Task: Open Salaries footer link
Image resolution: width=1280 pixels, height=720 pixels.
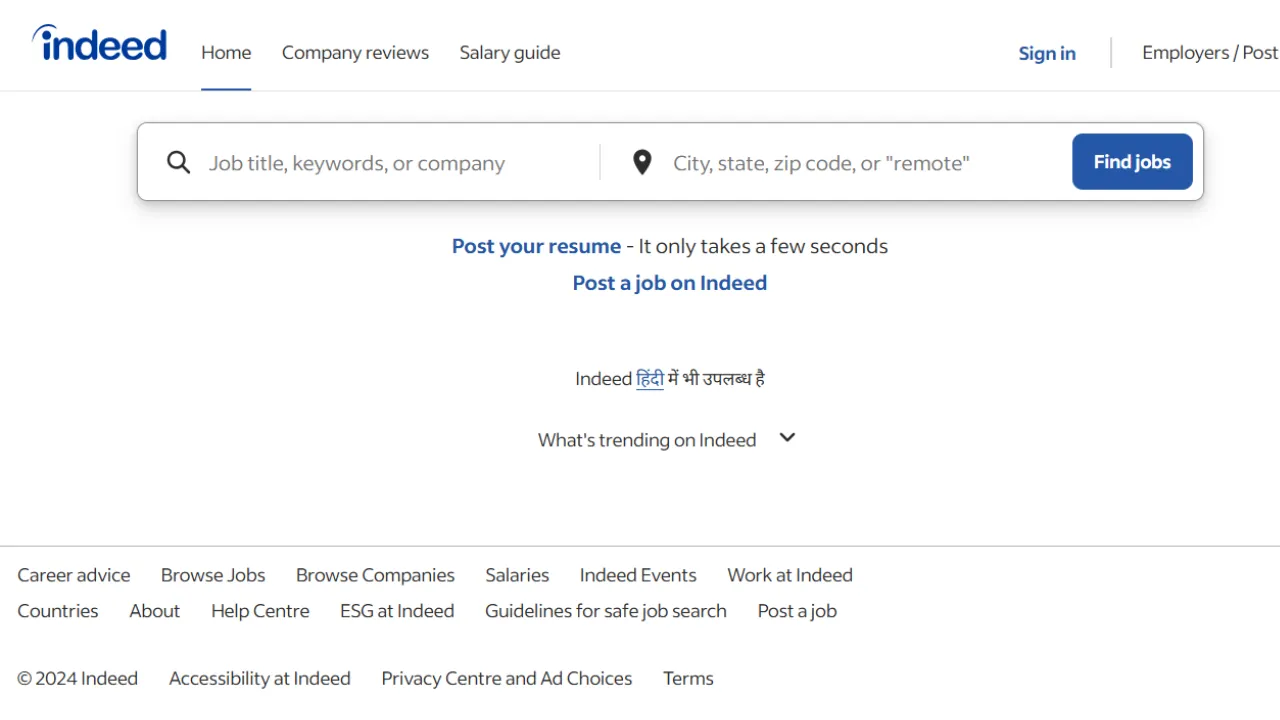Action: (517, 575)
